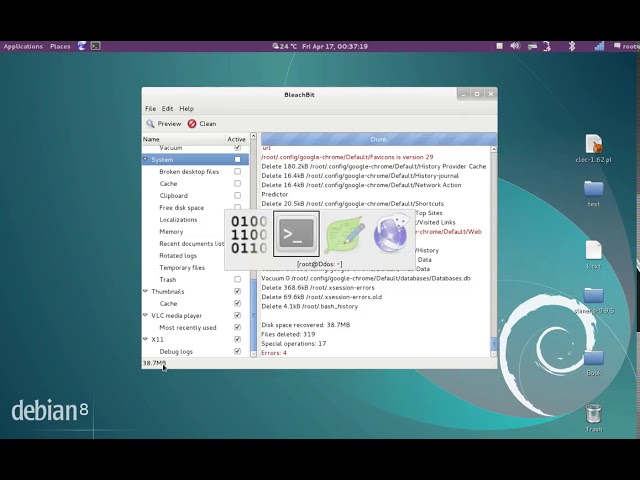Click the Active column header
640x480 pixels.
(x=237, y=139)
